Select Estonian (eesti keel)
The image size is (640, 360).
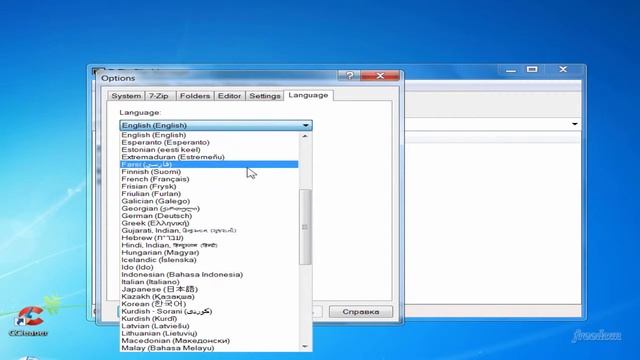(209, 150)
